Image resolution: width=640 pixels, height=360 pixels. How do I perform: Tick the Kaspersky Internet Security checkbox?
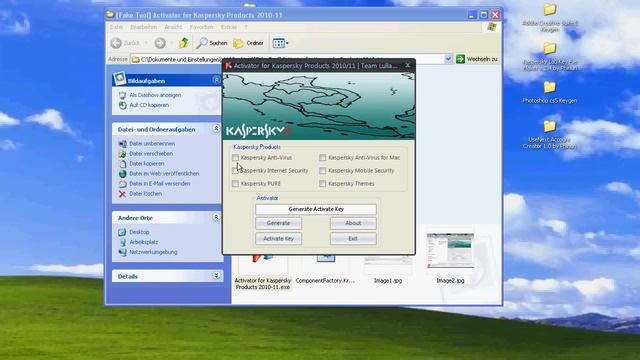[236, 171]
